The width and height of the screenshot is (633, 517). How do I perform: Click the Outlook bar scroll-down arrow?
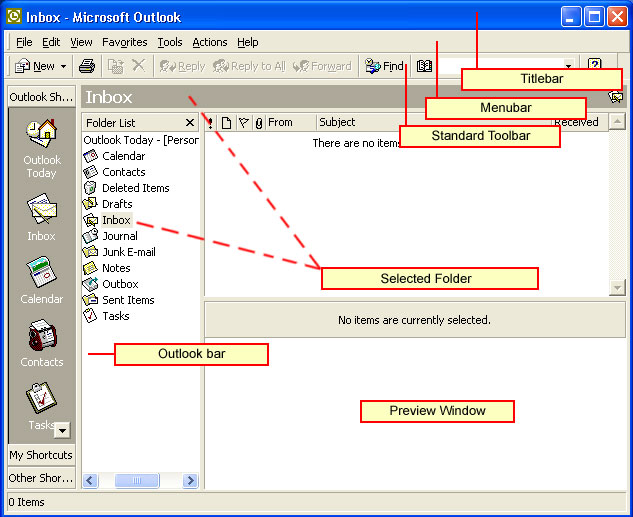click(62, 430)
